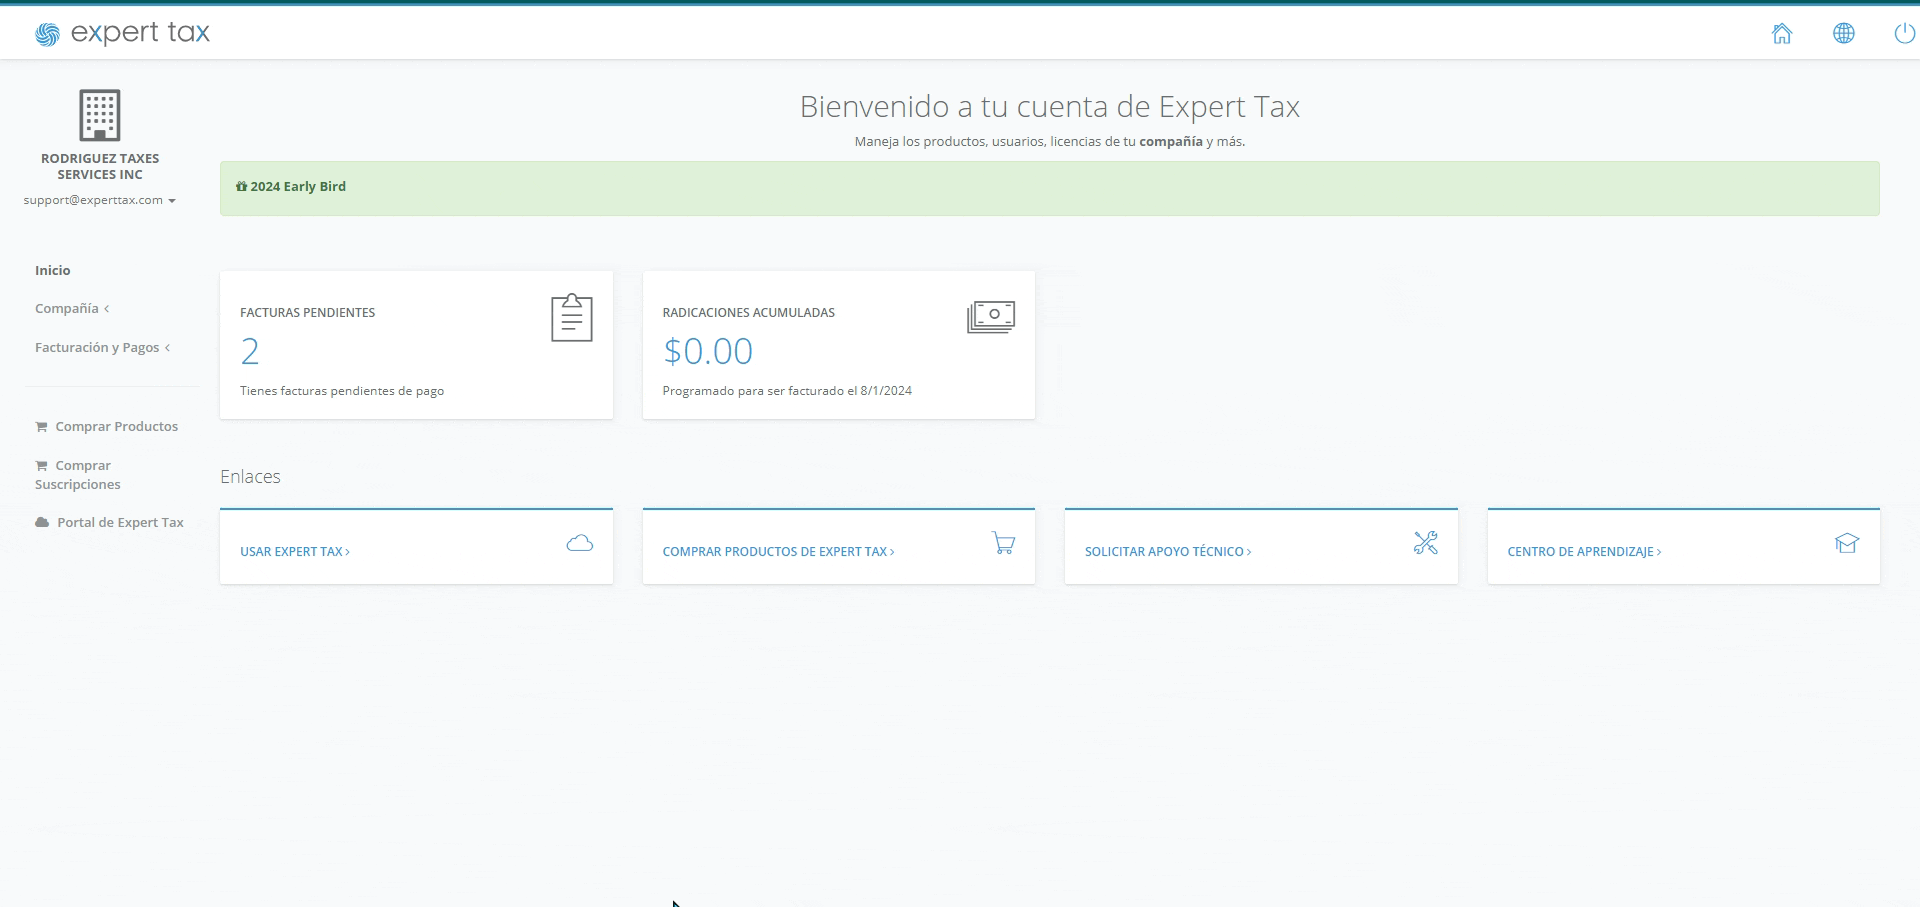This screenshot has height=907, width=1920.
Task: Click the Expert Tax logo
Action: point(122,33)
